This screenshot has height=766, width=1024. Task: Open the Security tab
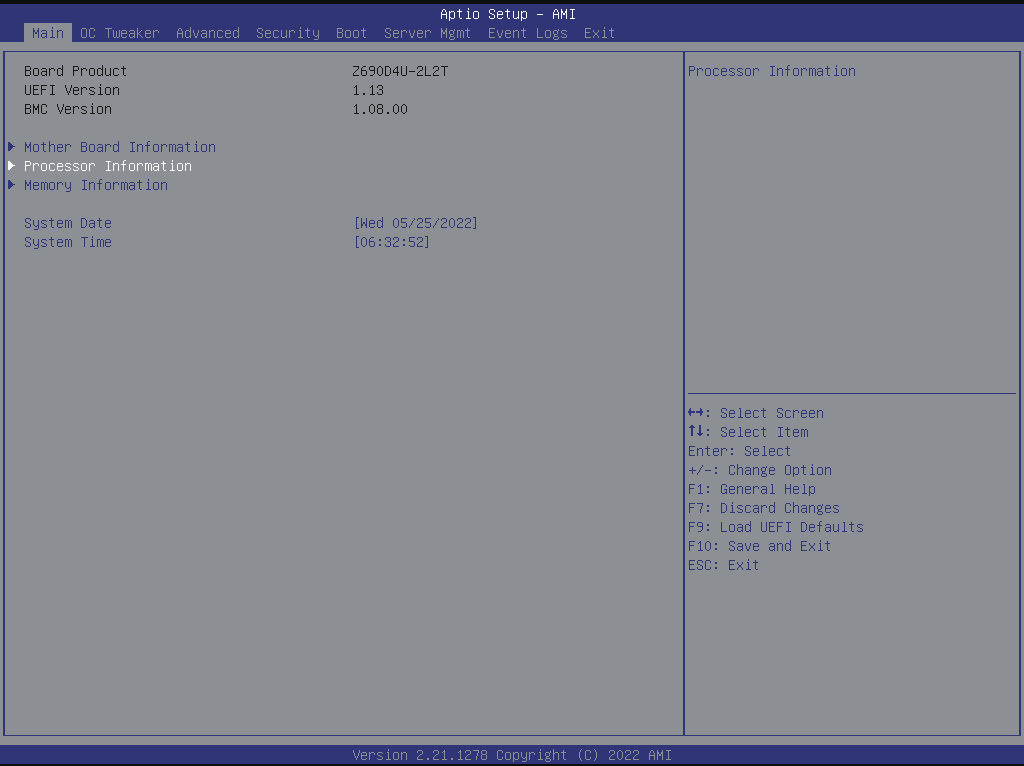(287, 33)
